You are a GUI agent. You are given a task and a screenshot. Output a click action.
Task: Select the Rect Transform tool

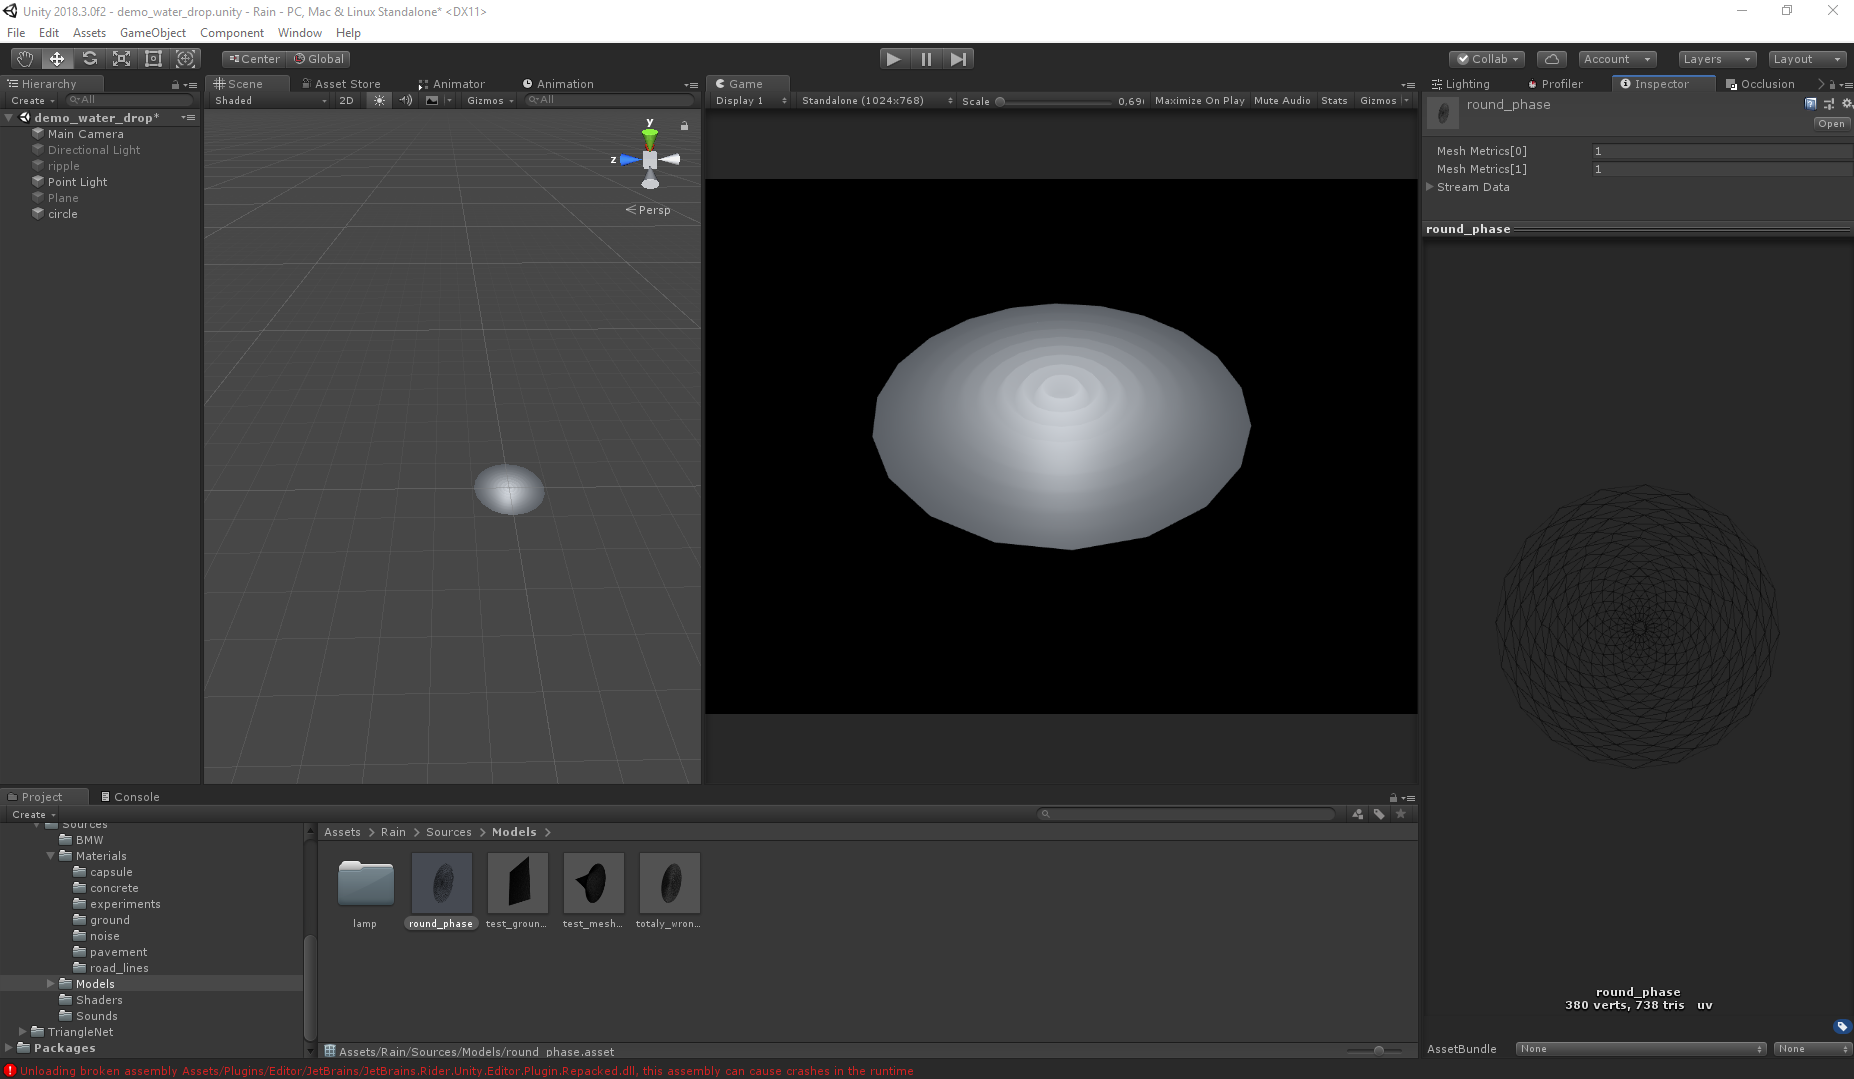click(153, 59)
